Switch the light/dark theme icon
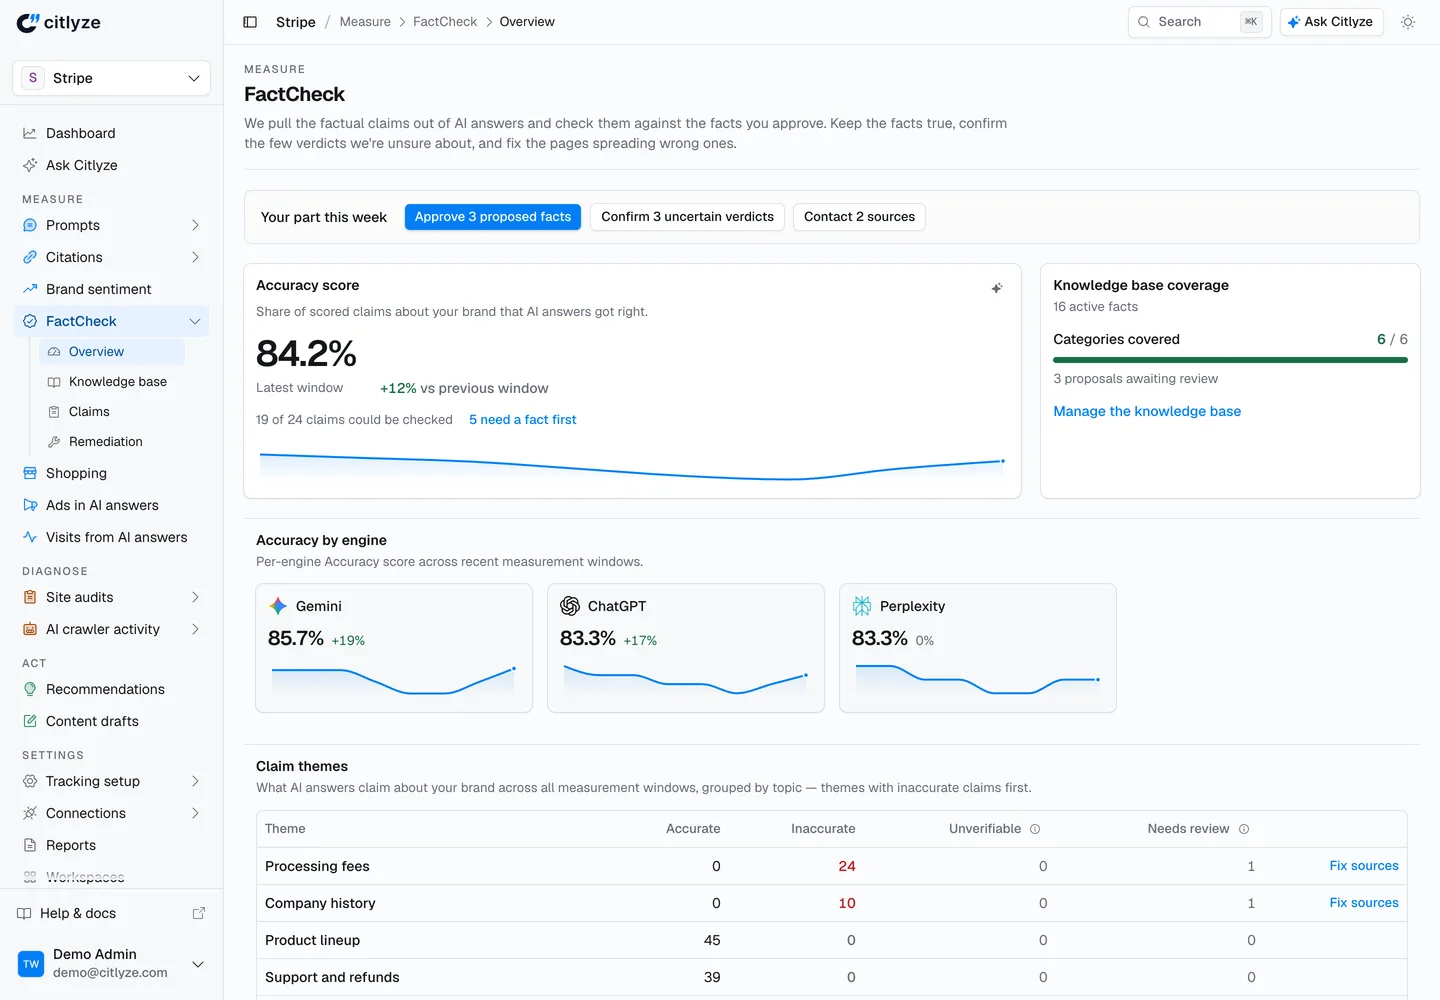This screenshot has width=1440, height=1000. click(x=1408, y=22)
